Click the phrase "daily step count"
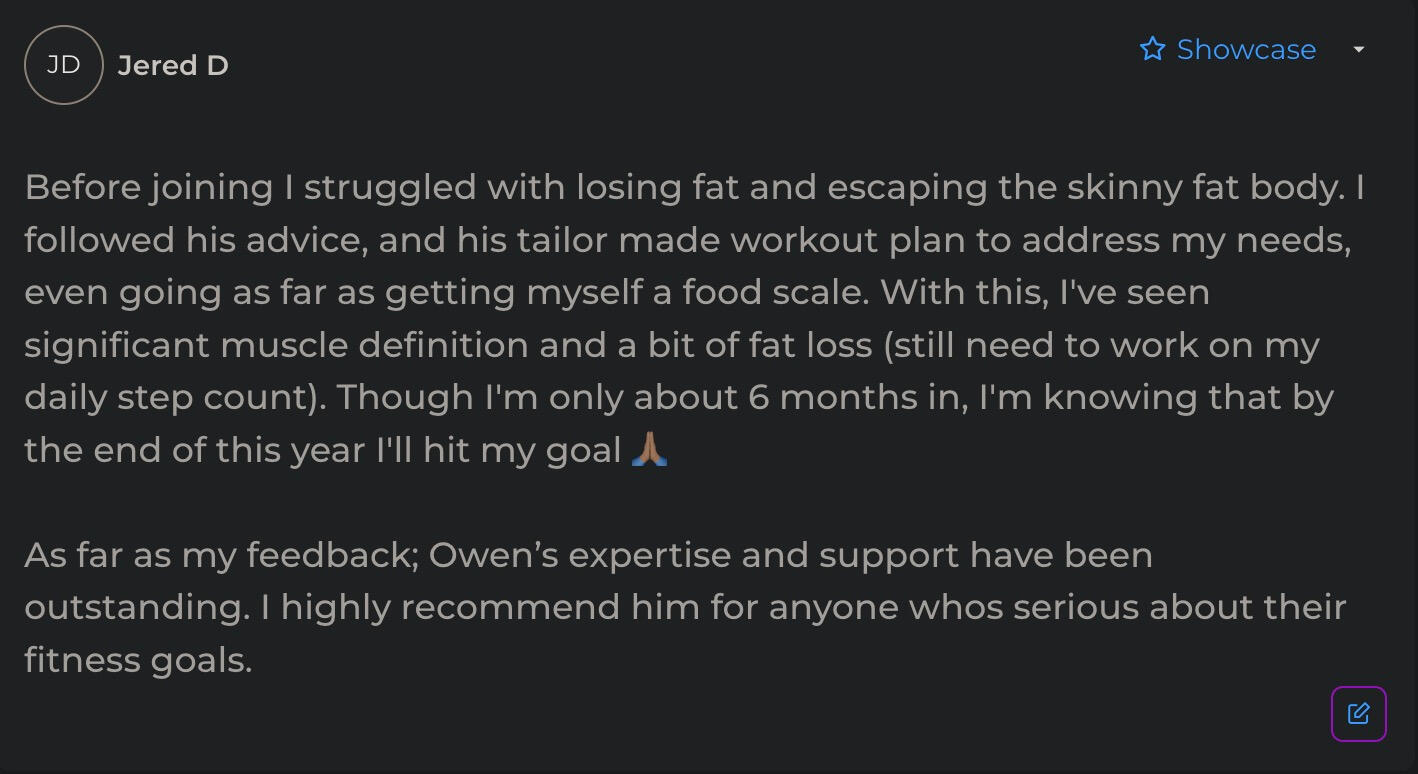 click(167, 397)
